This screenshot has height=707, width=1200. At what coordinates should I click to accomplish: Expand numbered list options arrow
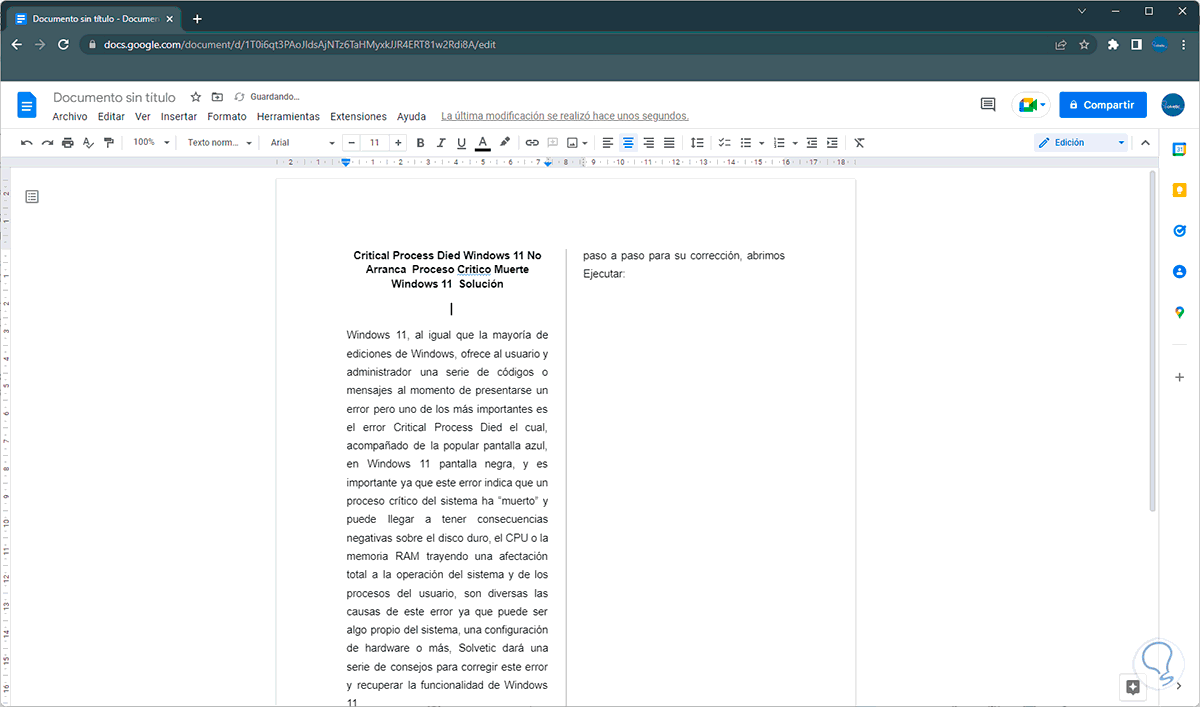tap(795, 143)
